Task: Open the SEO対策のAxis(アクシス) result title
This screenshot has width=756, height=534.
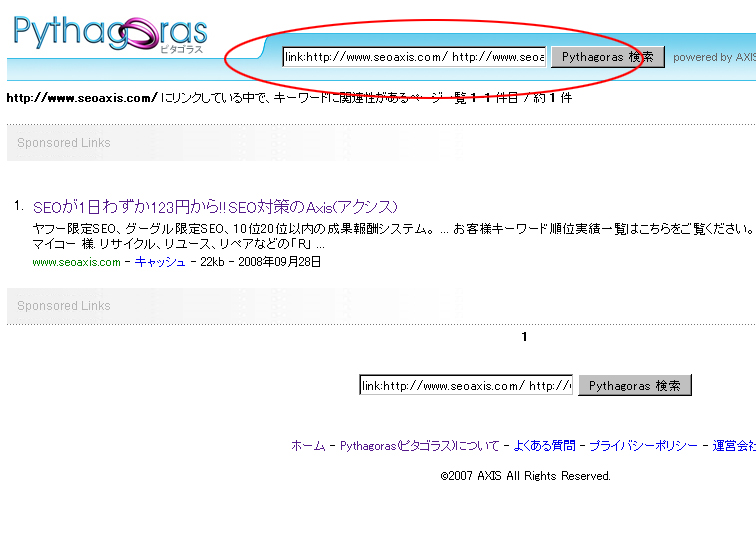Action: 215,208
